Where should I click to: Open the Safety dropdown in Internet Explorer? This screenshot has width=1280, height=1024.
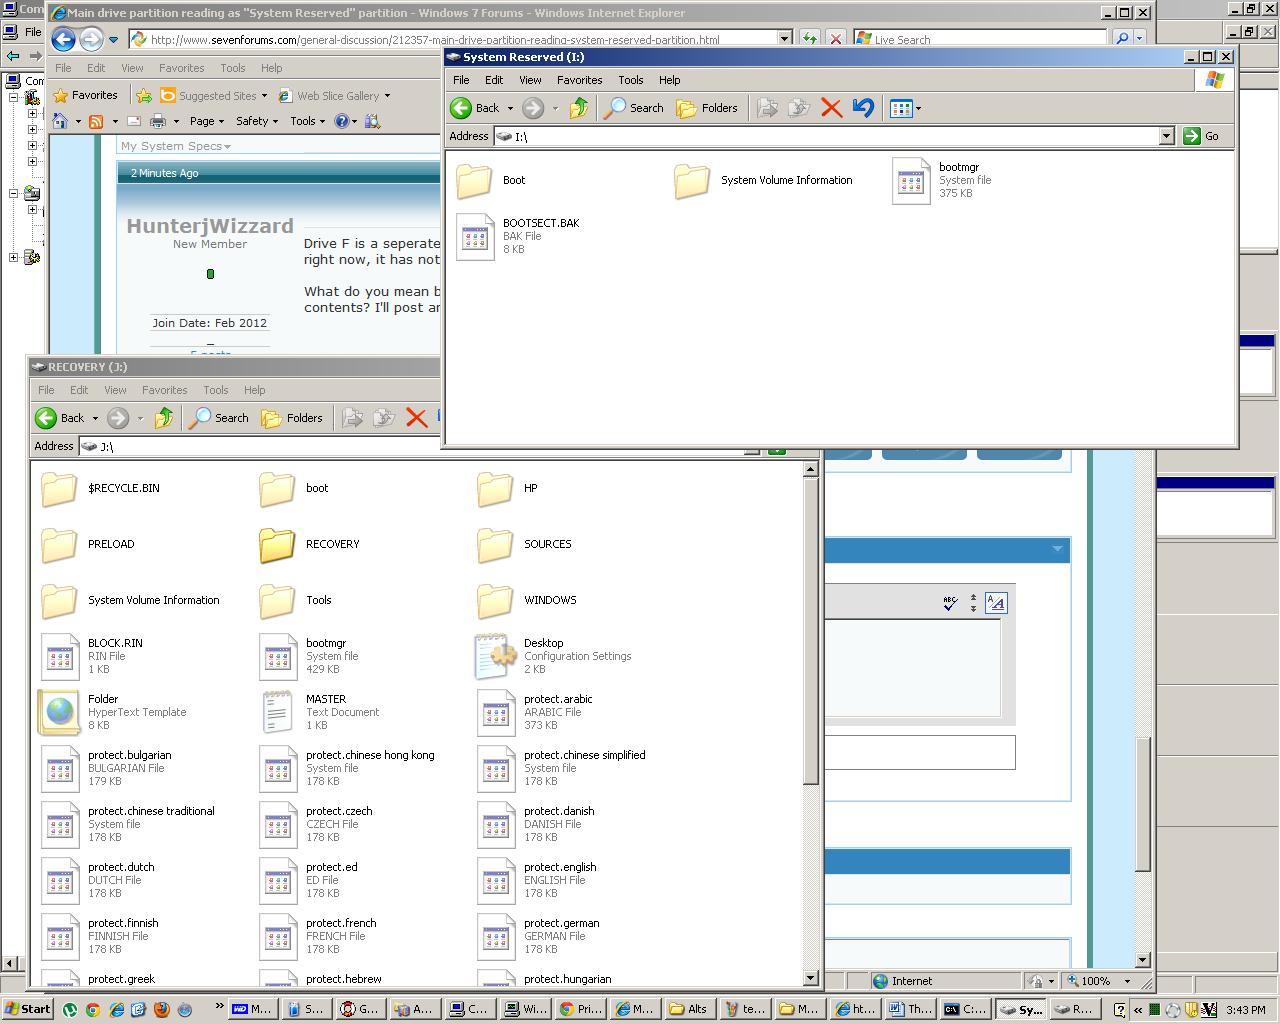click(x=257, y=121)
